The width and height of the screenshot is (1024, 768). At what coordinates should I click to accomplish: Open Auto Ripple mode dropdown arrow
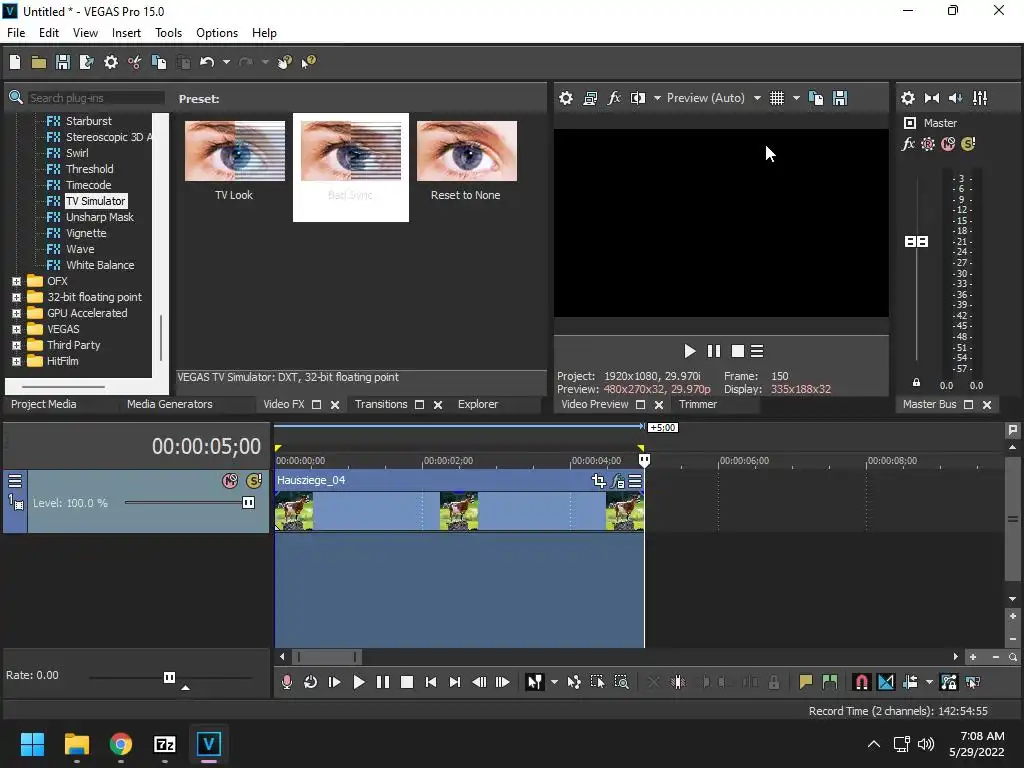[x=929, y=682]
